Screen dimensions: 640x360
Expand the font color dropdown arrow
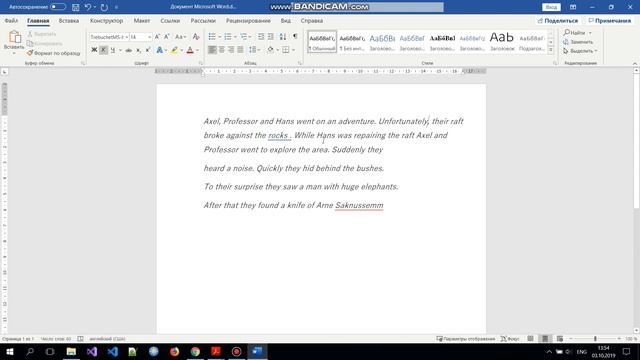[x=198, y=50]
